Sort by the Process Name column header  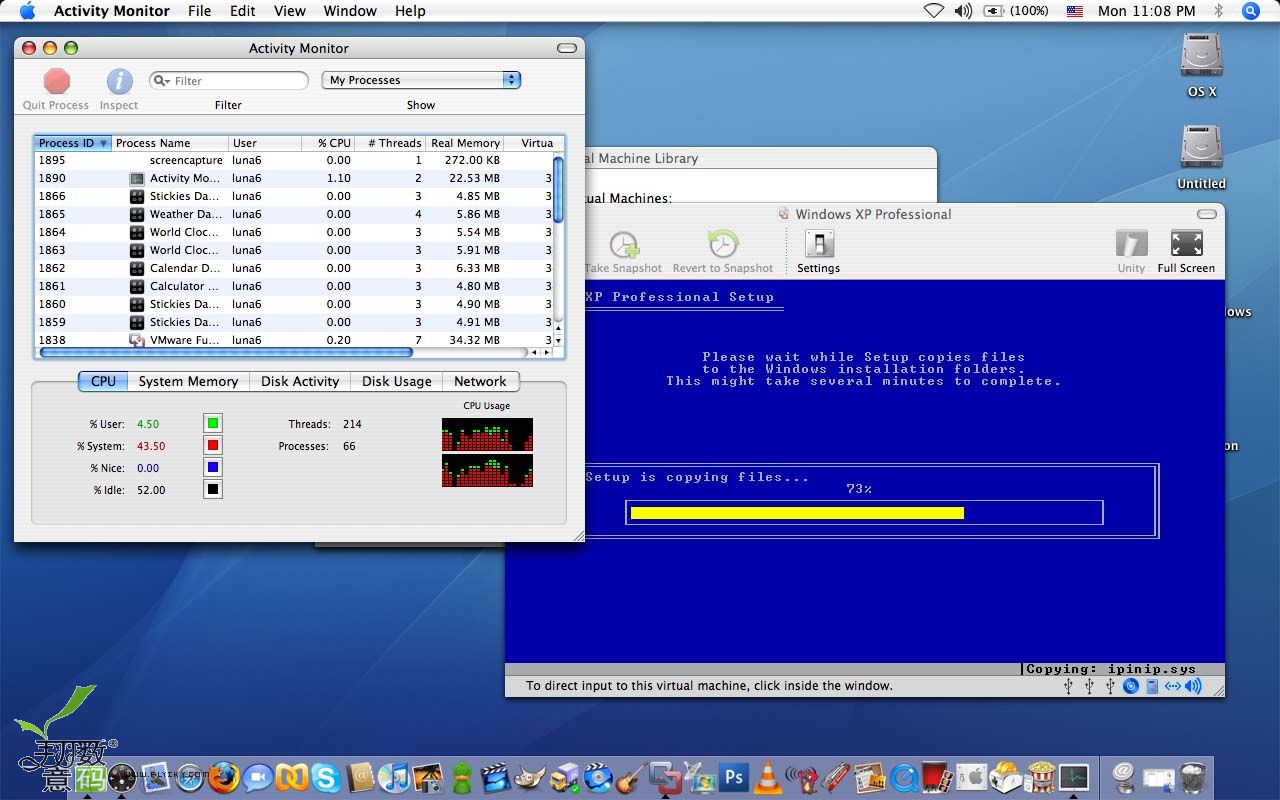[x=171, y=143]
